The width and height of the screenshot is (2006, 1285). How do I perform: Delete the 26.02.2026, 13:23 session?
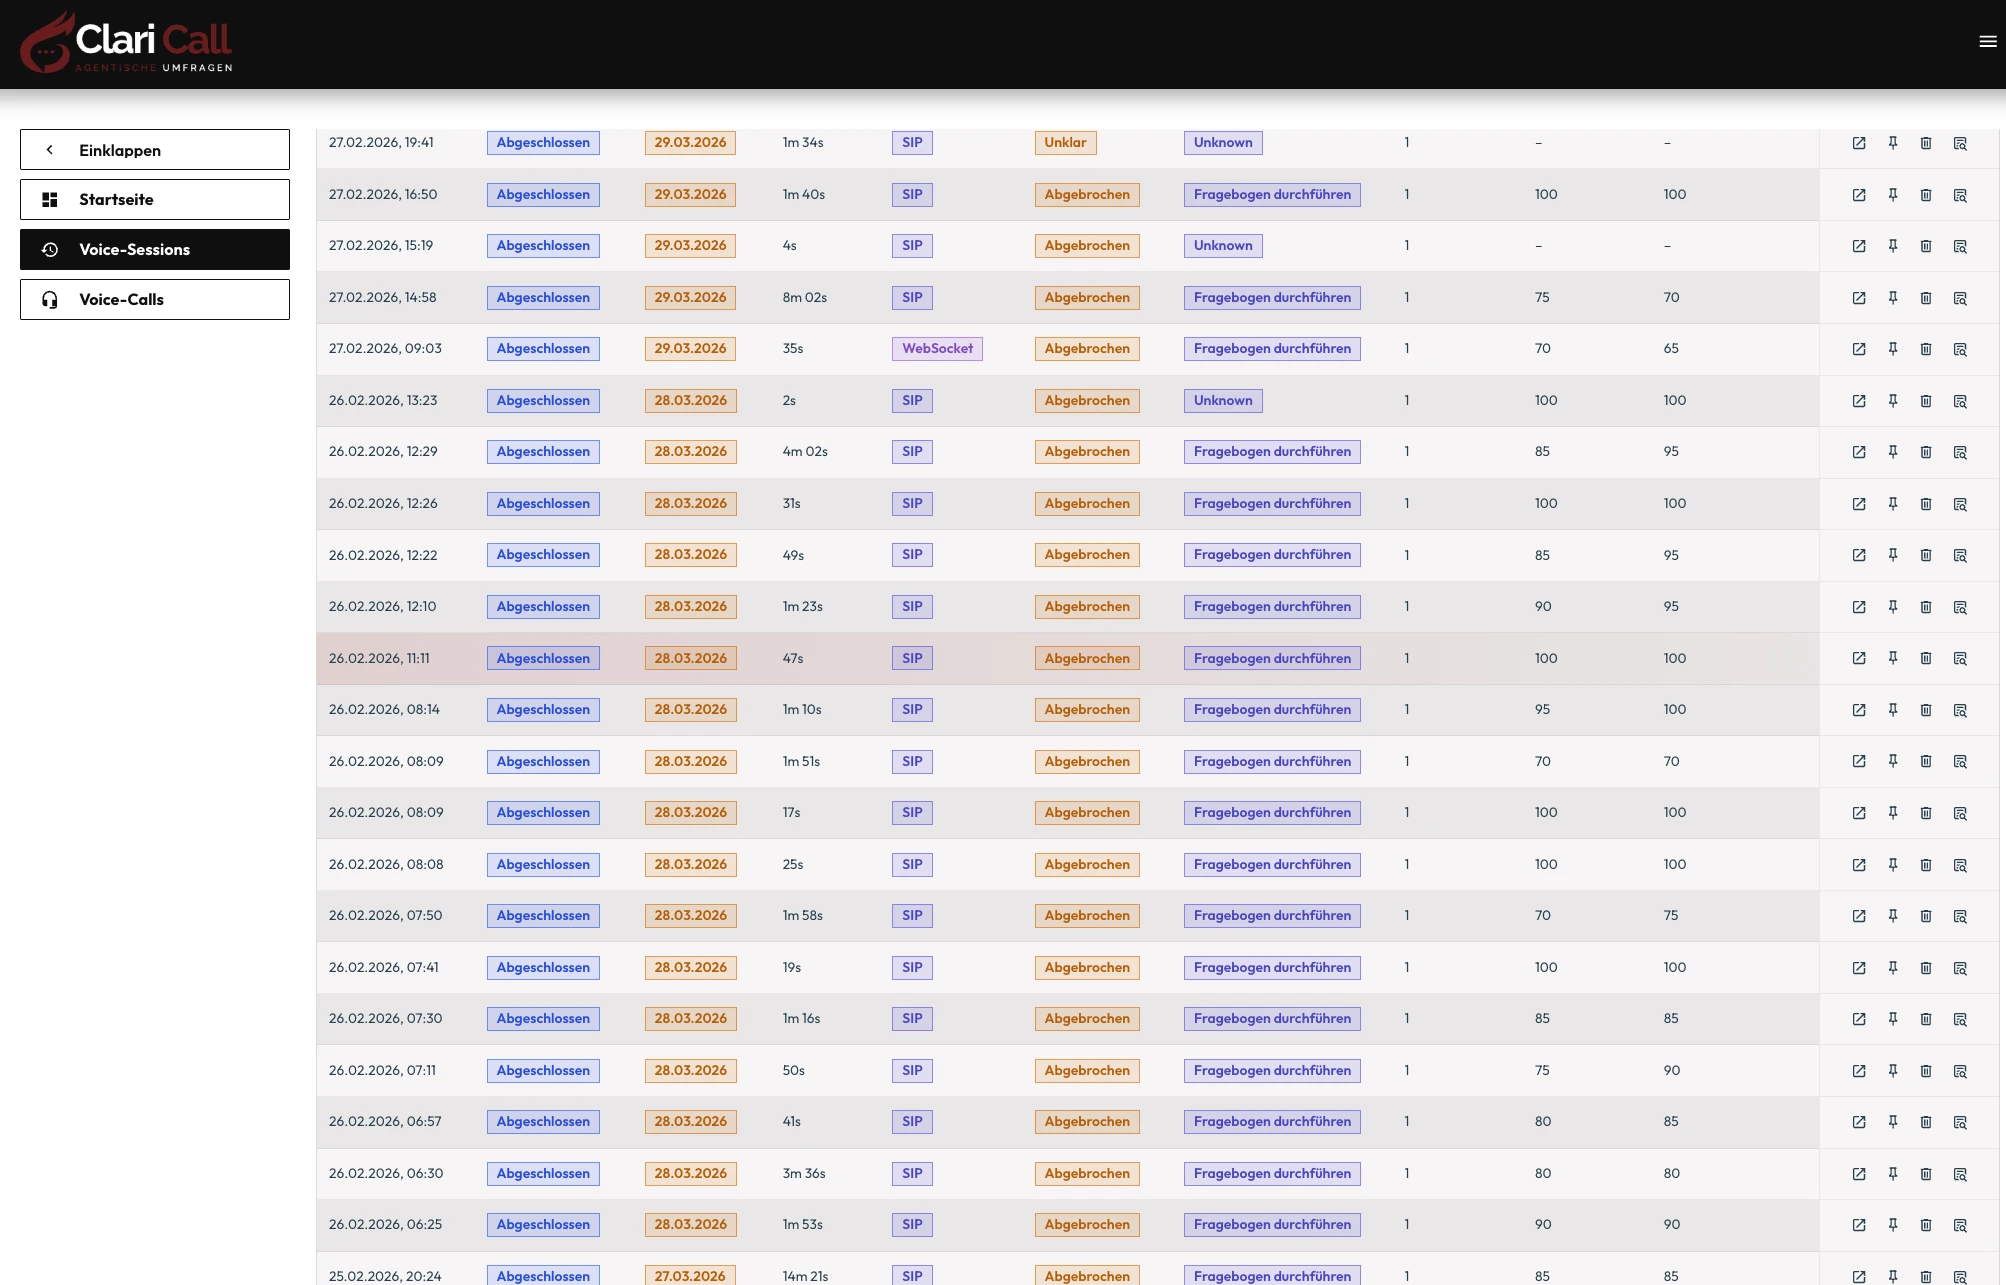pos(1925,401)
